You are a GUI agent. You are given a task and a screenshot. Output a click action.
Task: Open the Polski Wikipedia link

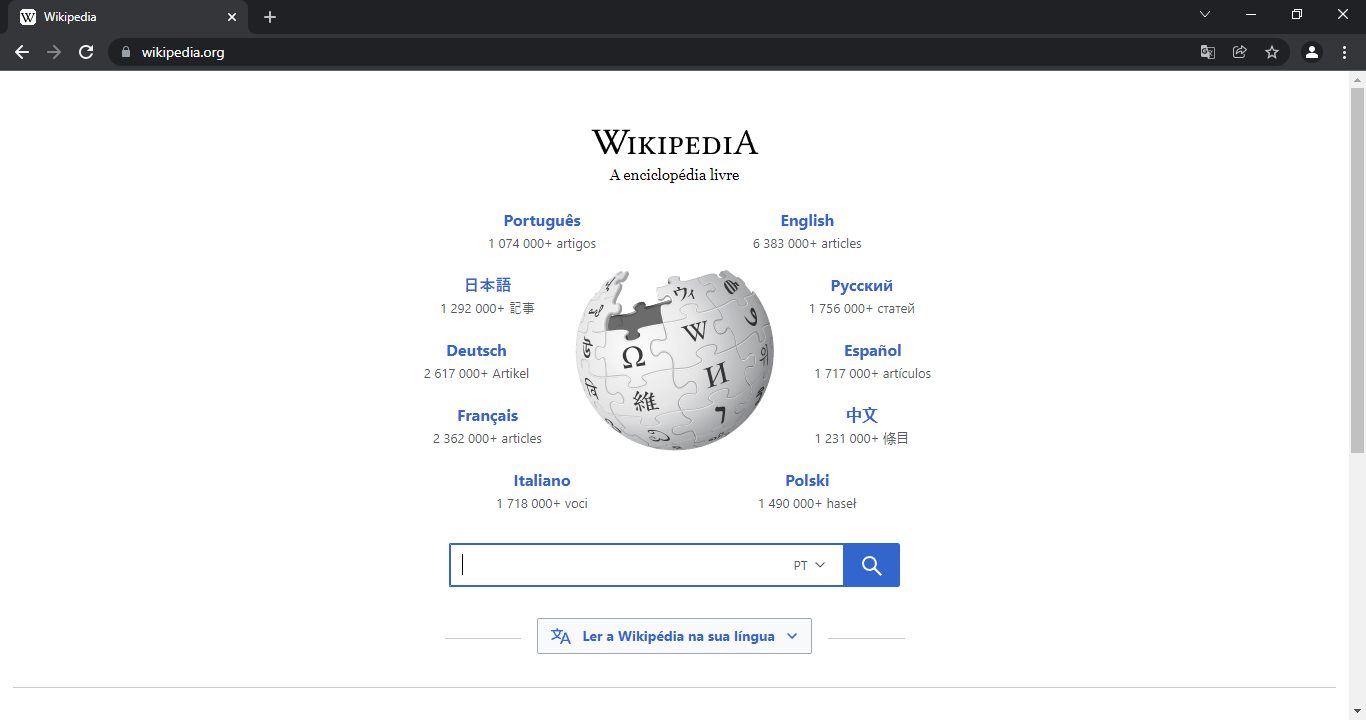[x=807, y=481]
